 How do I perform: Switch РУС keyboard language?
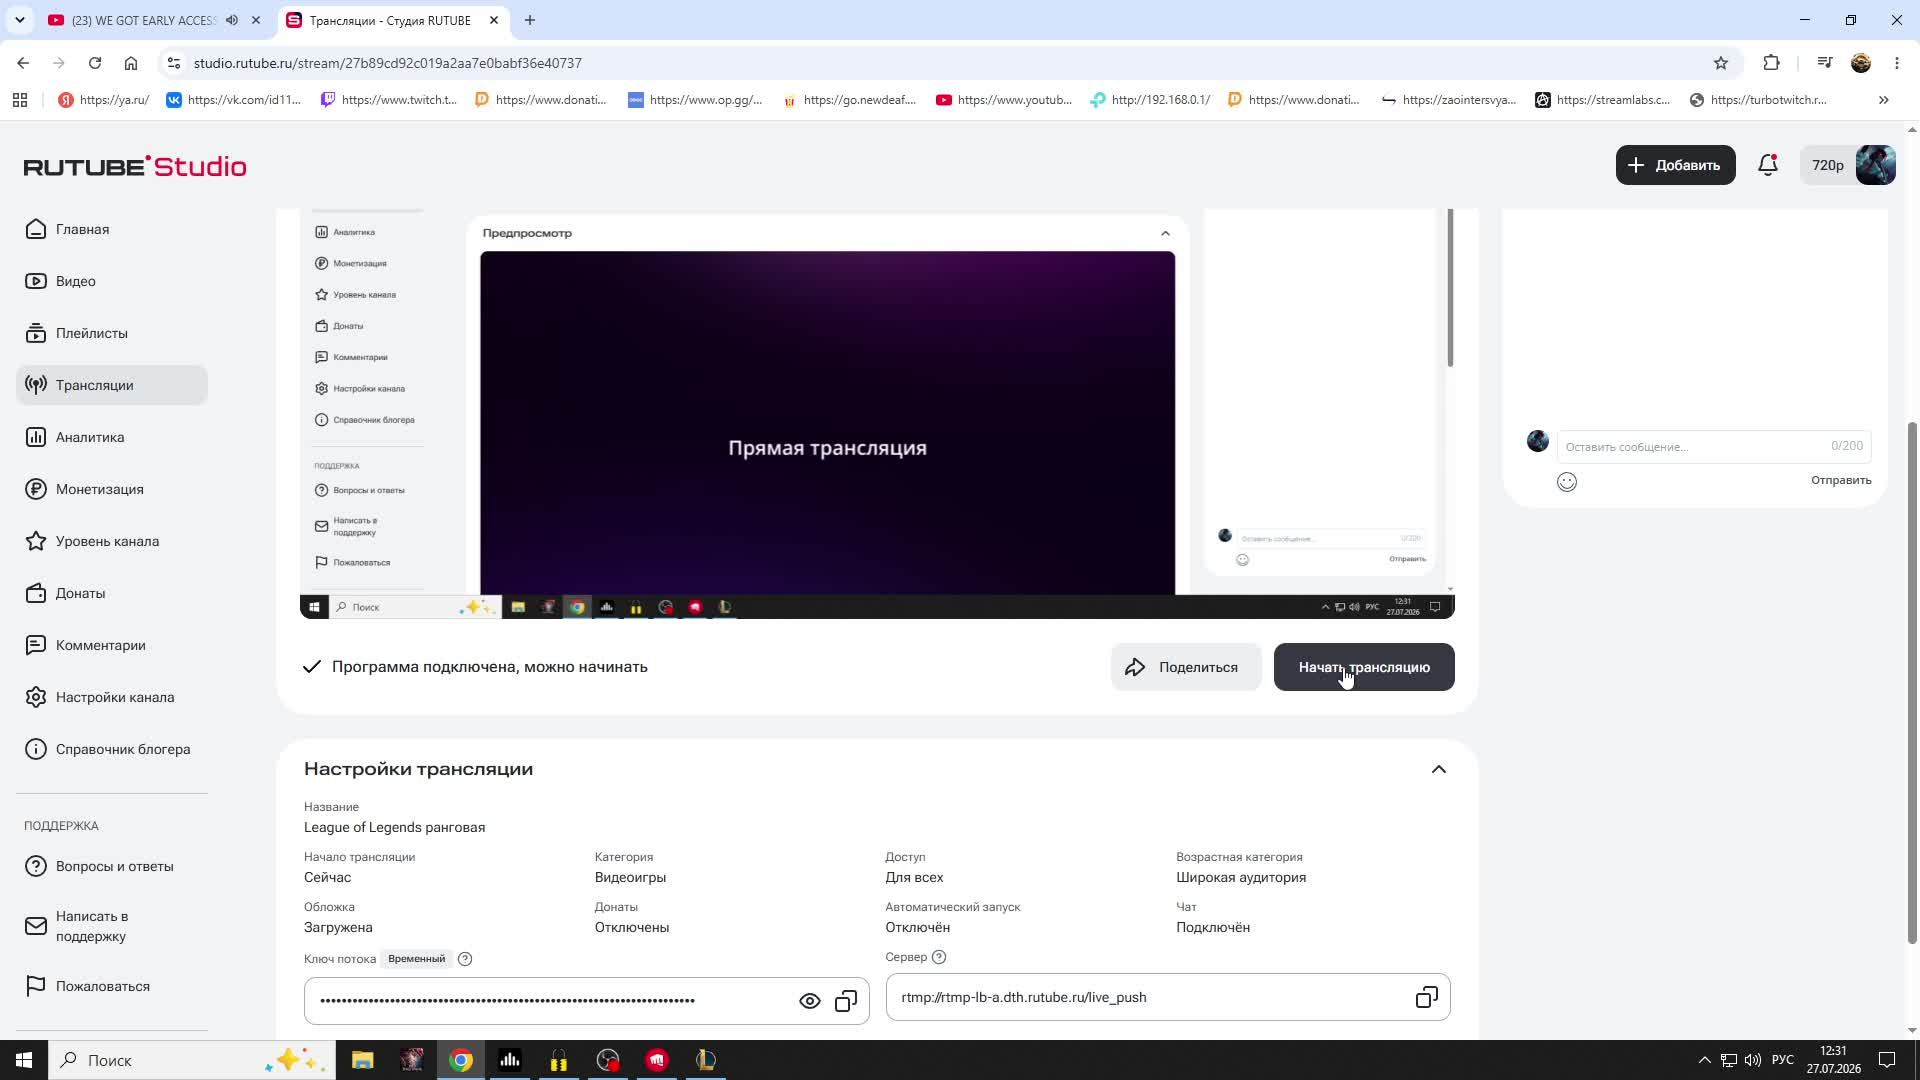(x=1782, y=1060)
